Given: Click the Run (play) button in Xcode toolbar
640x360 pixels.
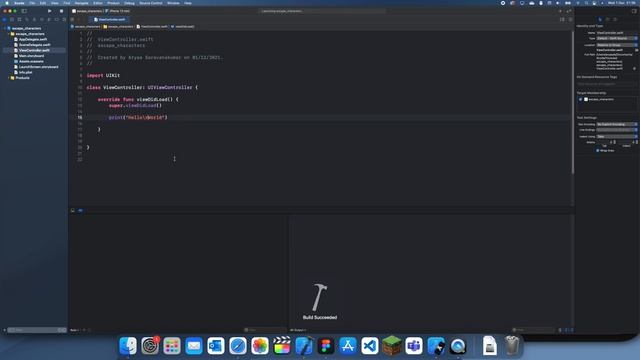Looking at the screenshot, I should (x=50, y=11).
